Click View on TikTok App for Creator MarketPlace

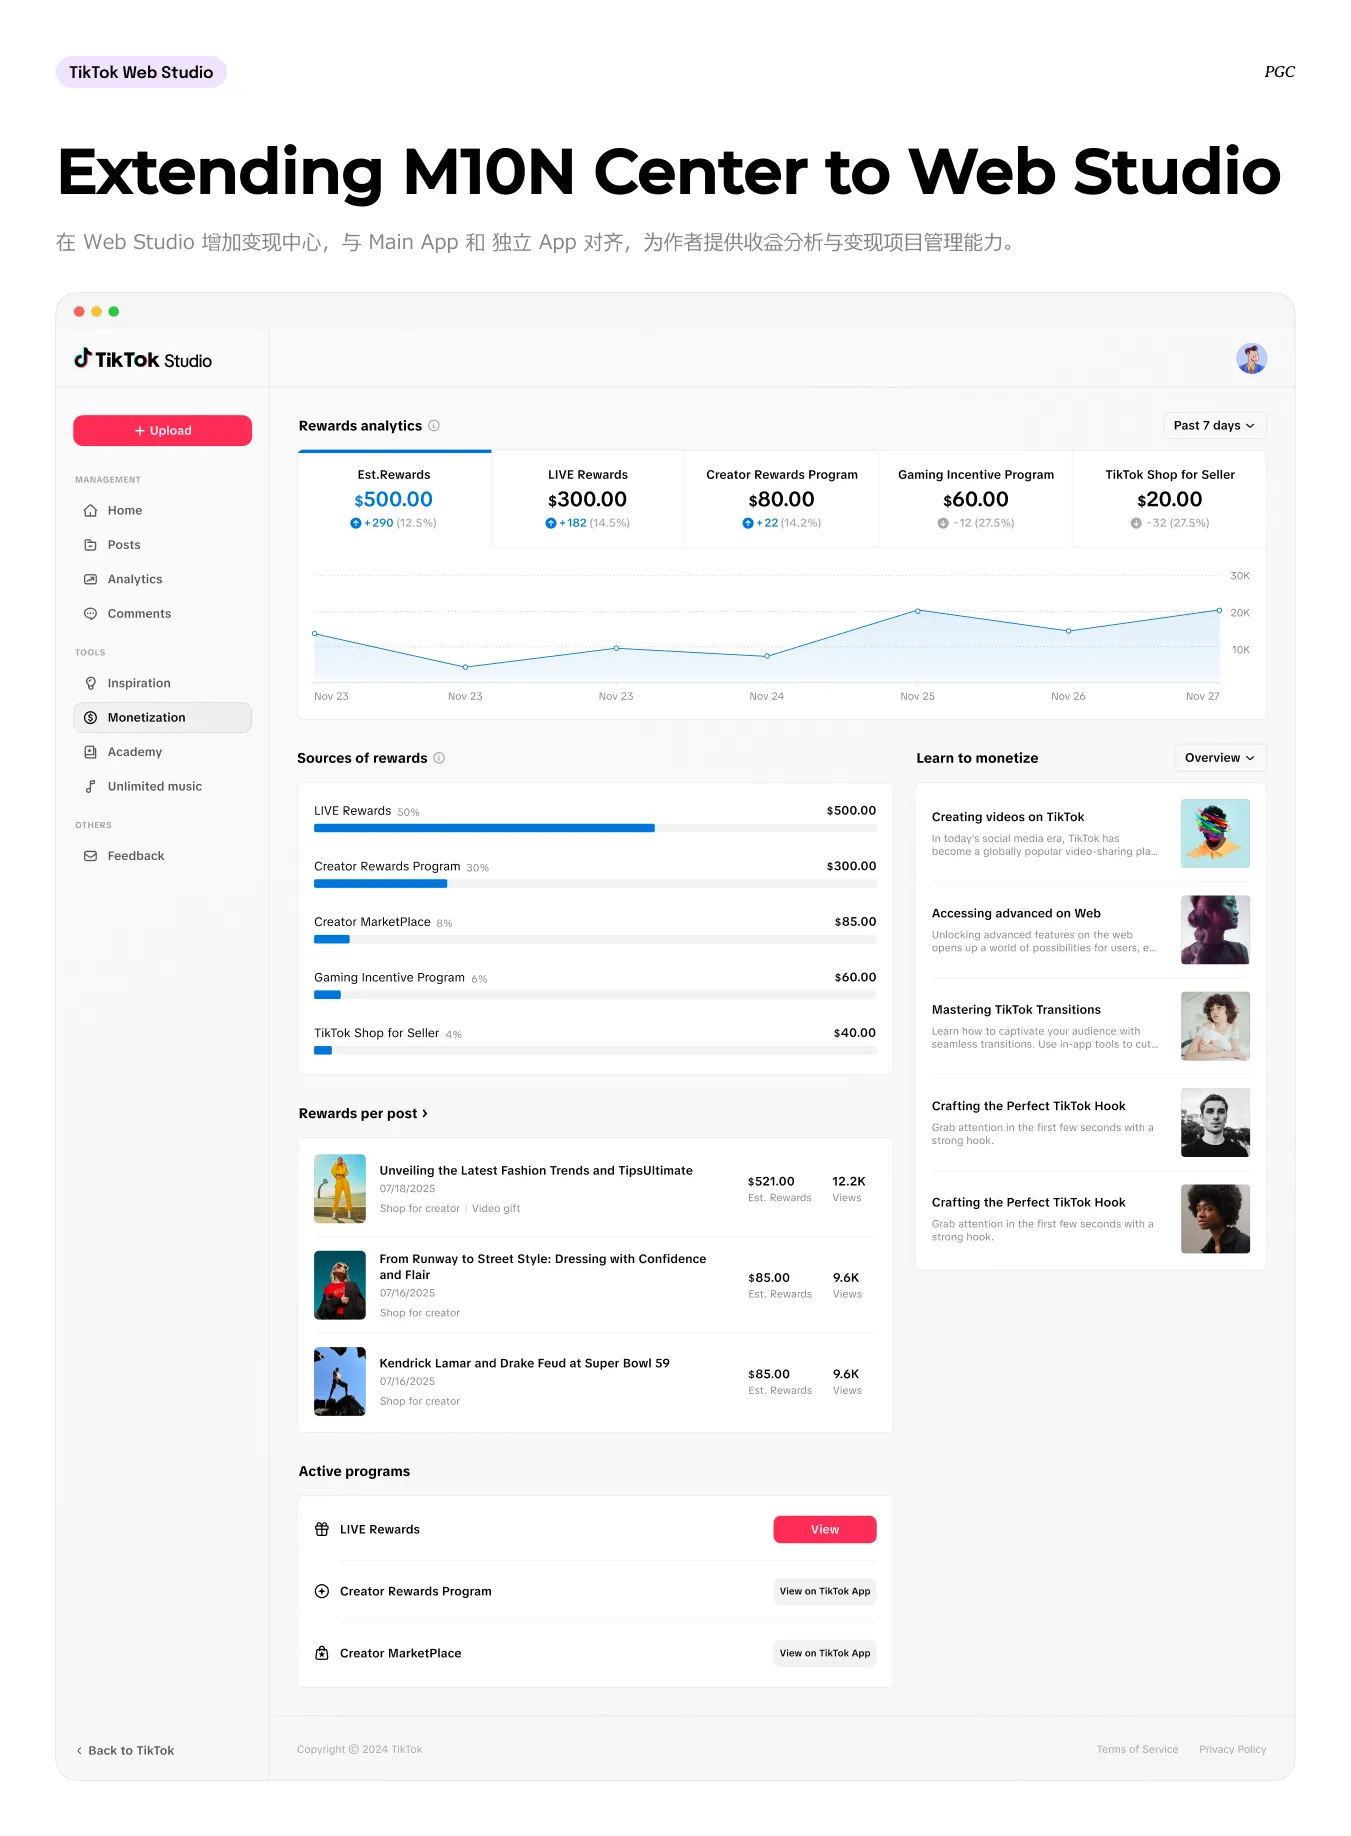click(x=825, y=1653)
